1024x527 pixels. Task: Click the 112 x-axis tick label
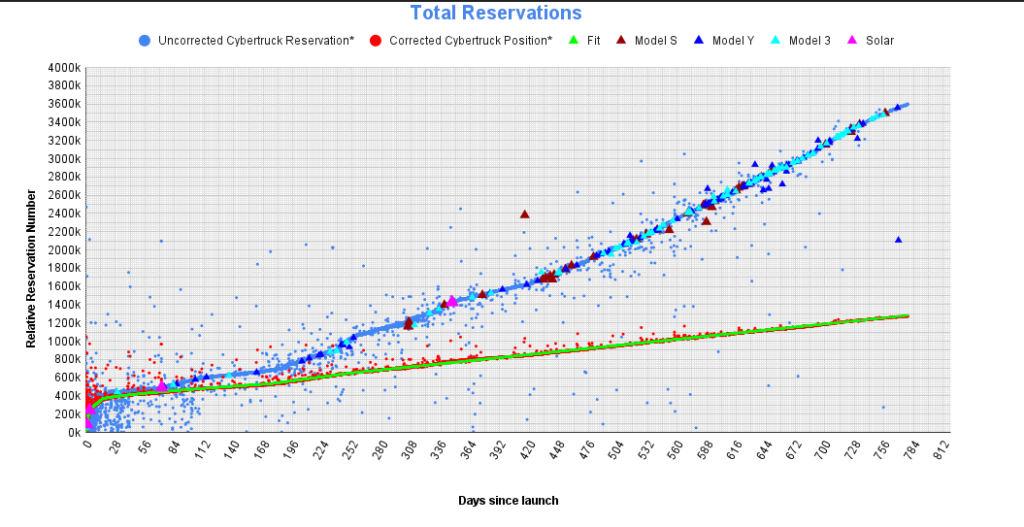(203, 449)
